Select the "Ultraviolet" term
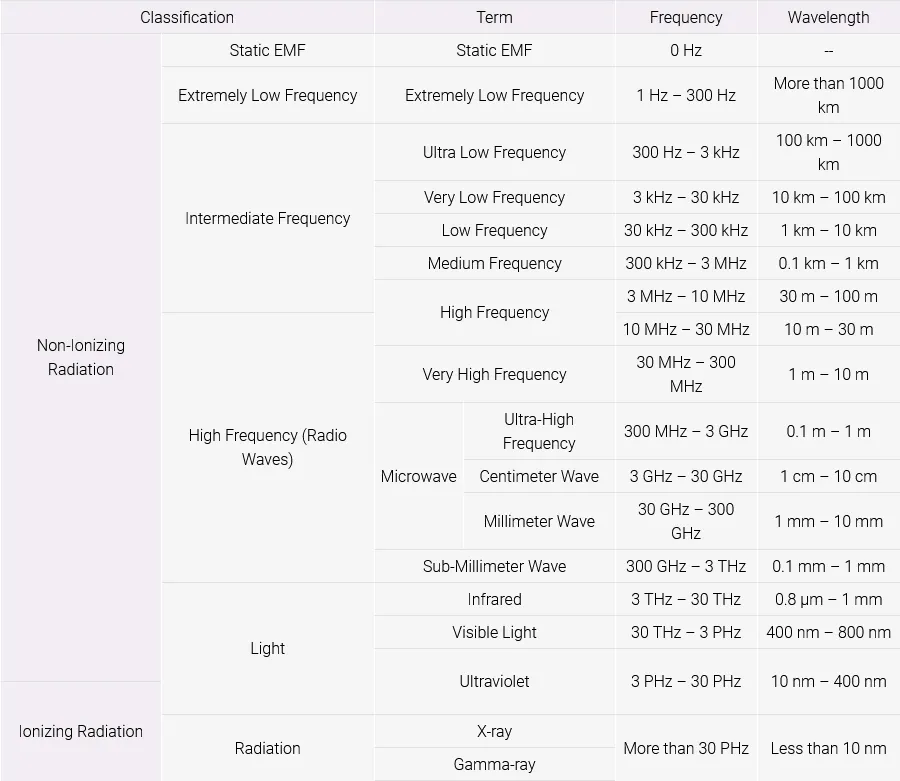Screen dimensions: 900x781 tap(494, 682)
